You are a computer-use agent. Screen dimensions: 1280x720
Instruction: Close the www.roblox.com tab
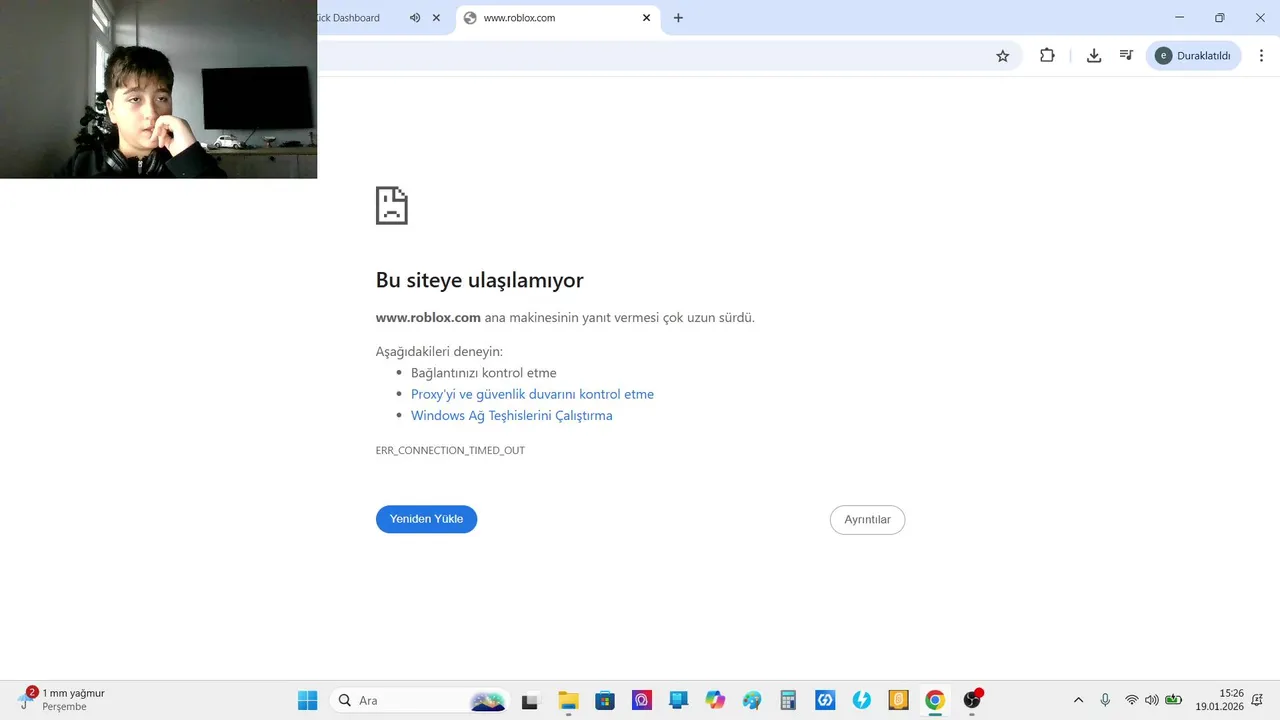pos(646,18)
